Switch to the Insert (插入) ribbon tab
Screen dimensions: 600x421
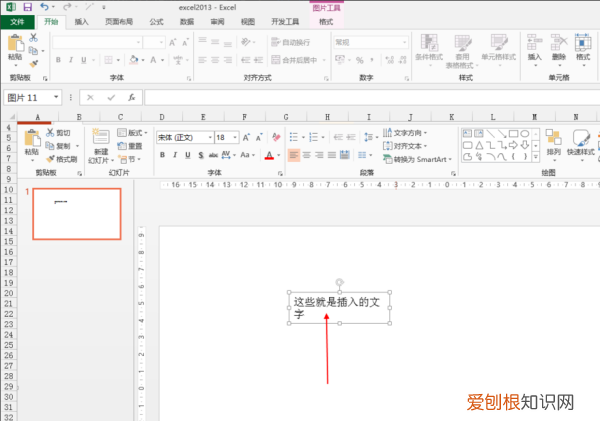(81, 22)
